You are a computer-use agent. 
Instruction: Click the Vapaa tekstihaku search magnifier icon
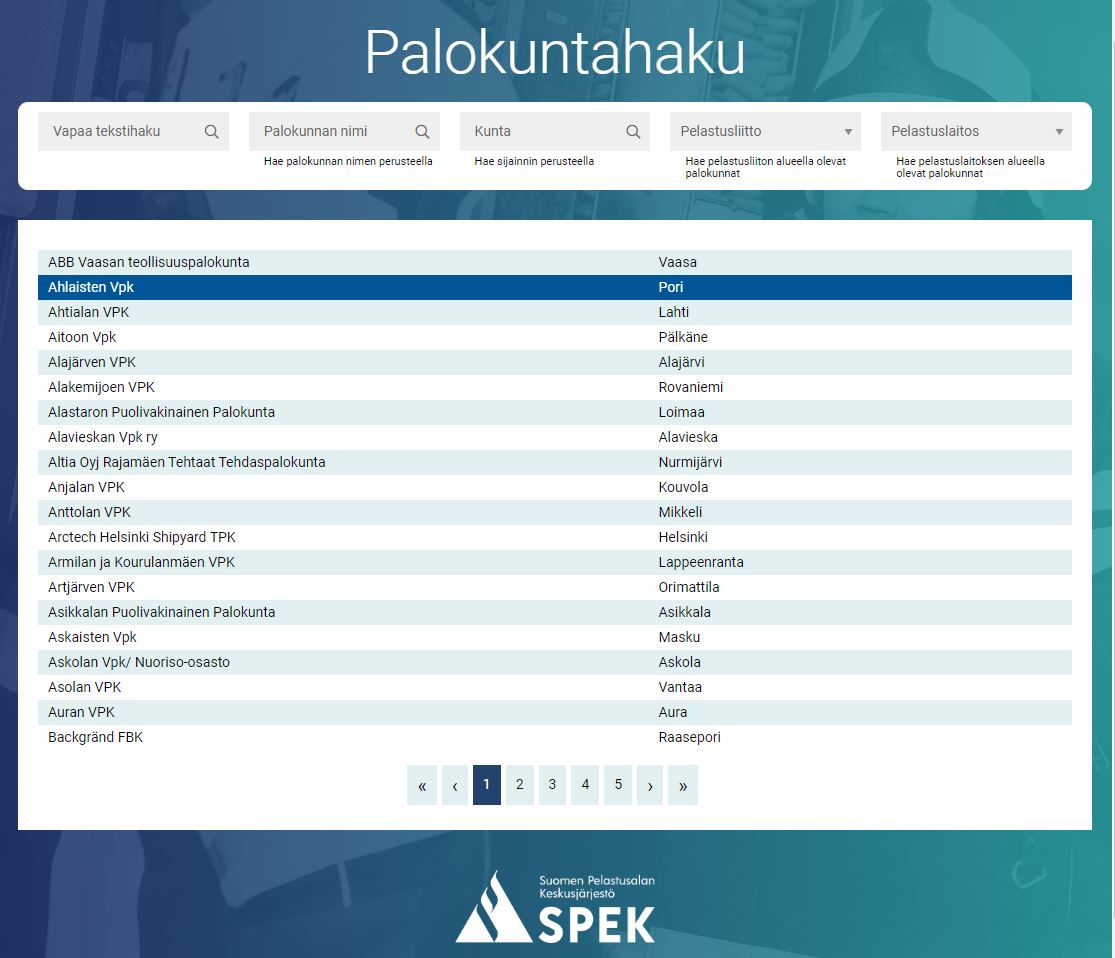point(211,132)
